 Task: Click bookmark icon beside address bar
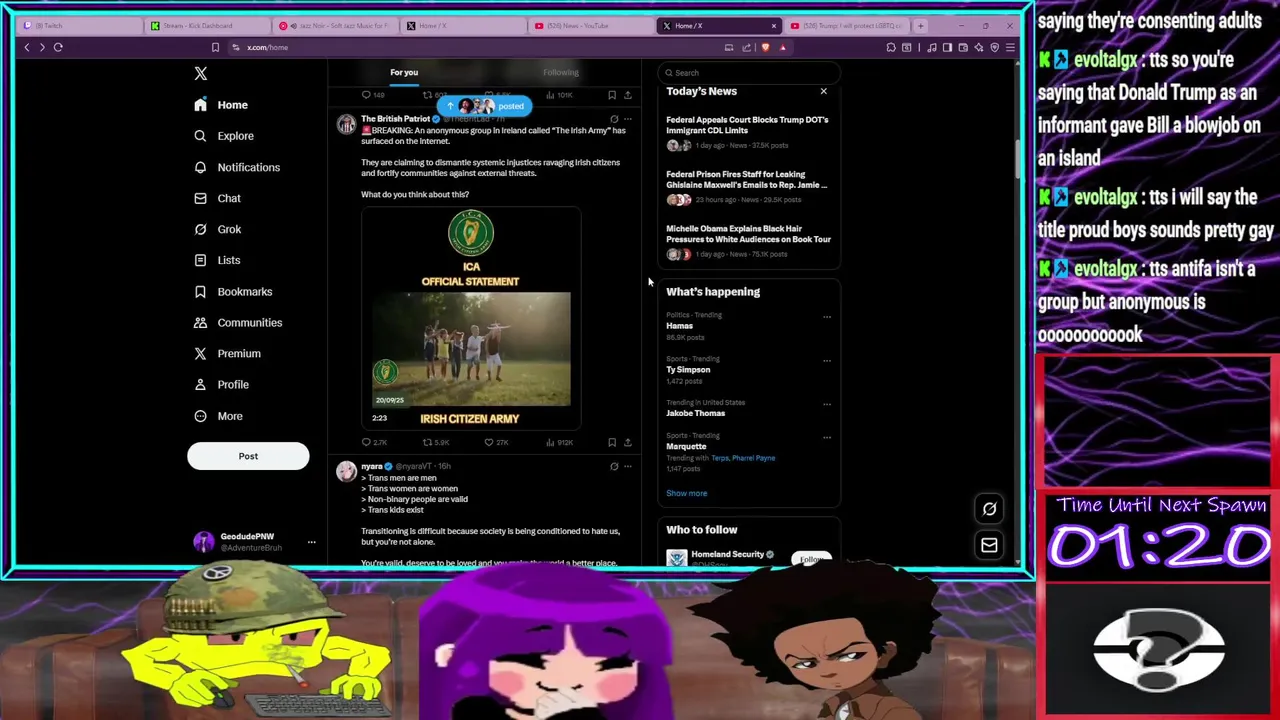(x=215, y=47)
